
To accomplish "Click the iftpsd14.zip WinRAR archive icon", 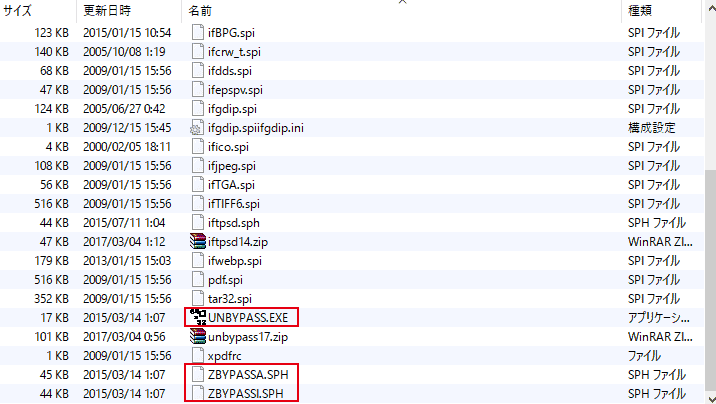I will click(x=198, y=241).
